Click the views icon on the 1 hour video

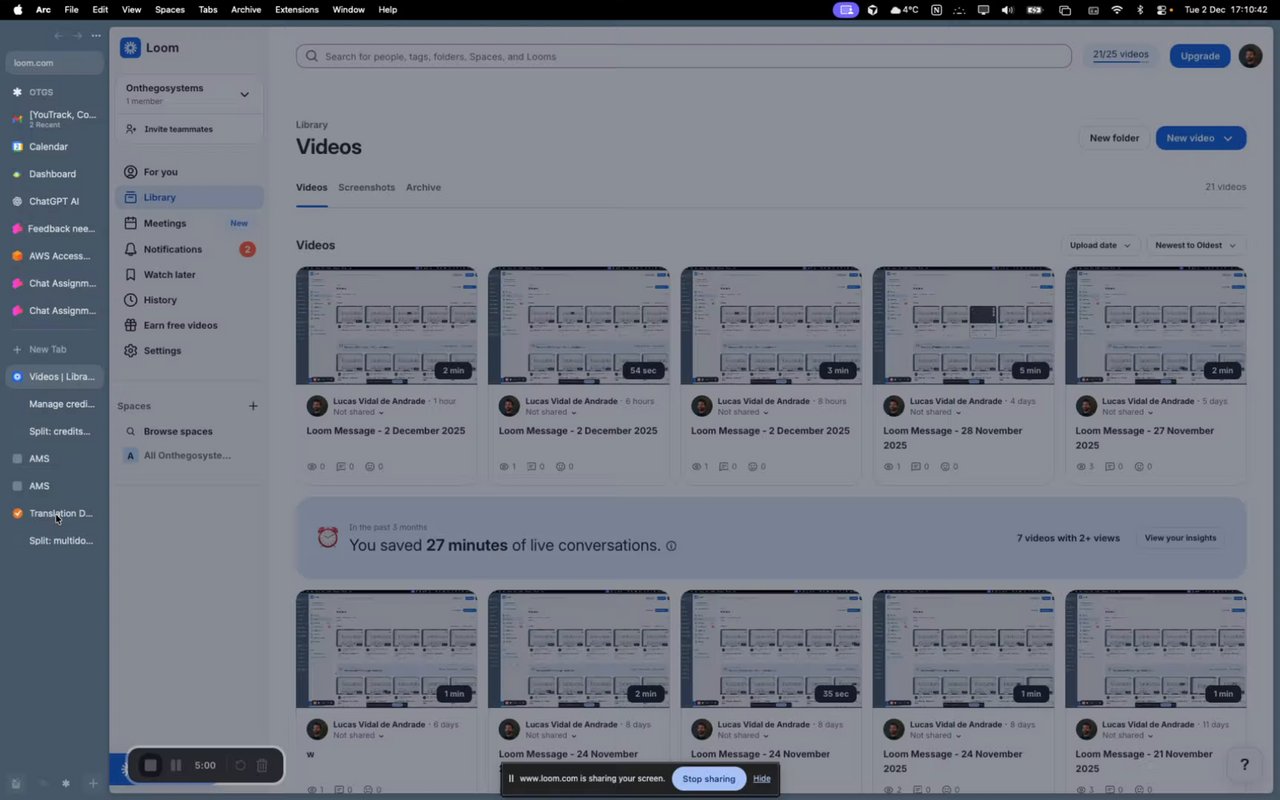(x=311, y=467)
